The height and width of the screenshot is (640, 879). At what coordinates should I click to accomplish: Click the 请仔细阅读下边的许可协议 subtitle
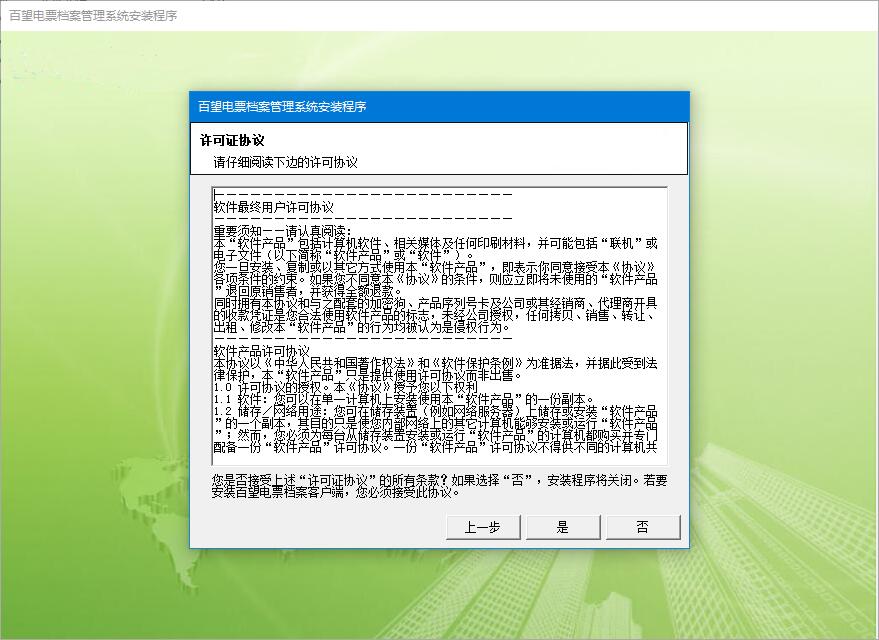[285, 163]
